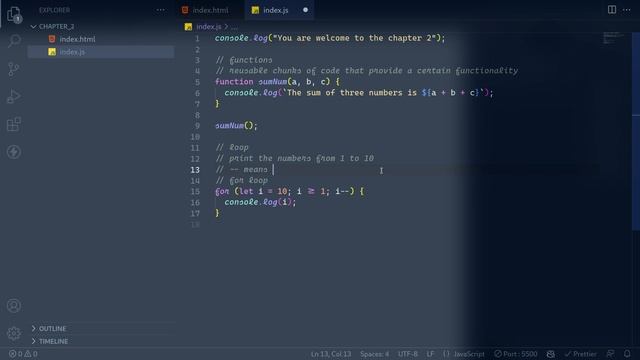The image size is (640, 360).
Task: Click the Prettier status item
Action: pyautogui.click(x=580, y=354)
